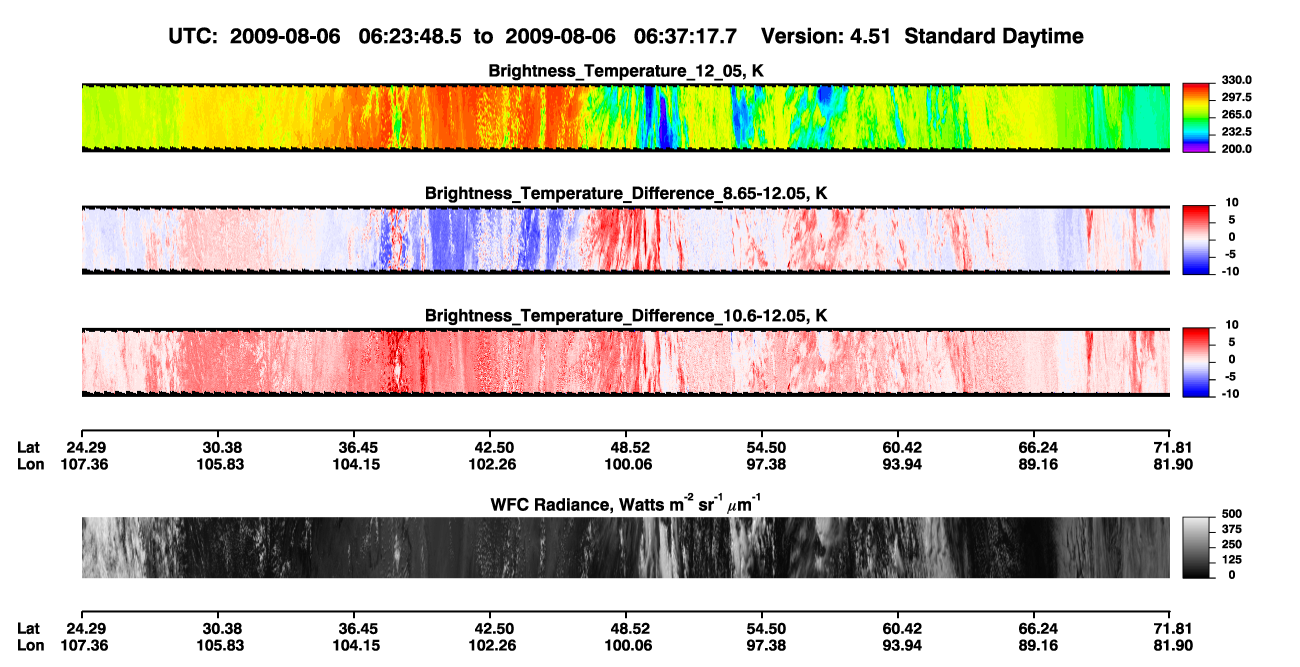Click the red-blue colorbar of the 10.6-12.05 panel
The height and width of the screenshot is (667, 1300).
[1195, 363]
